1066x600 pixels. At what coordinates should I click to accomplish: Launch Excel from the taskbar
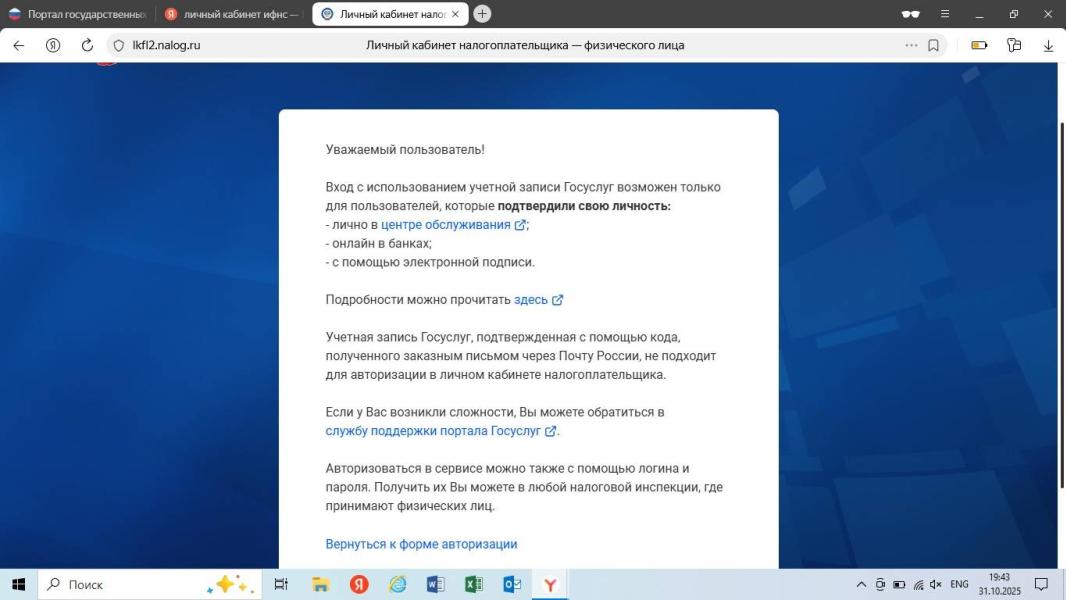474,584
